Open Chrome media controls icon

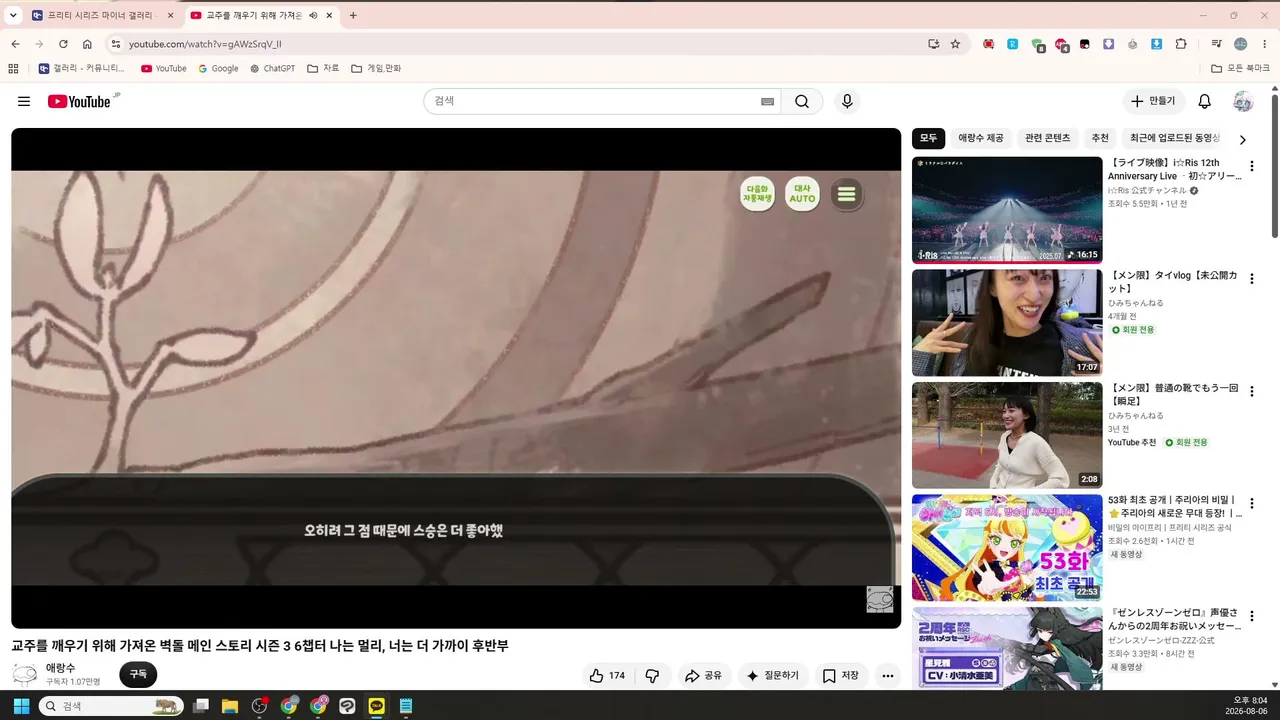coord(1216,44)
